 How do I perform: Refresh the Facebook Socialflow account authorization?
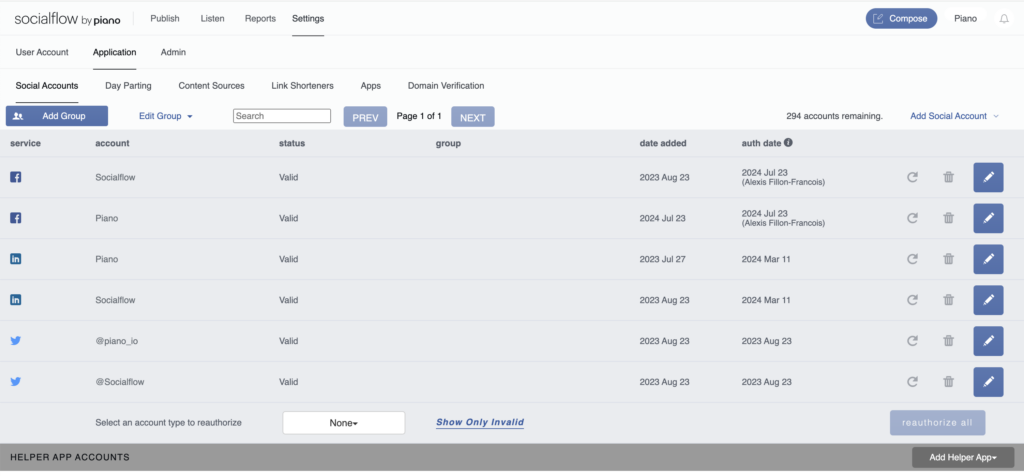(x=912, y=177)
